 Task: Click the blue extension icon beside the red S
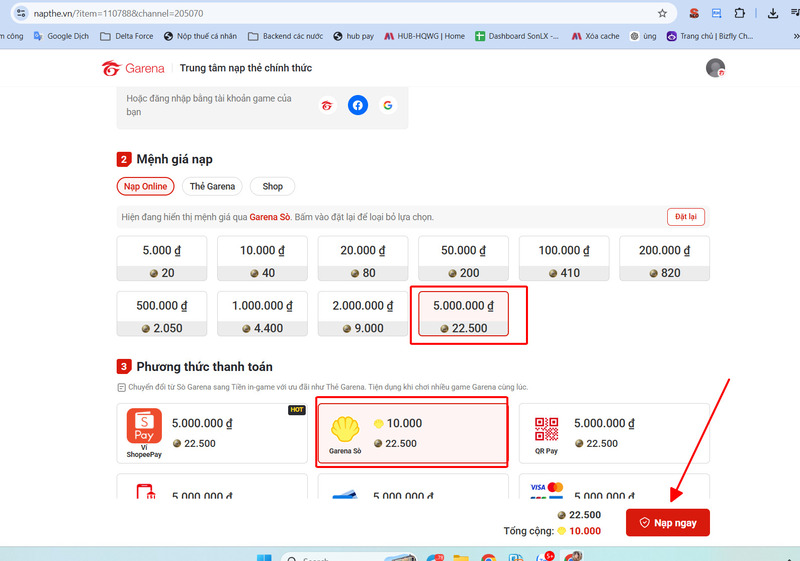[716, 13]
